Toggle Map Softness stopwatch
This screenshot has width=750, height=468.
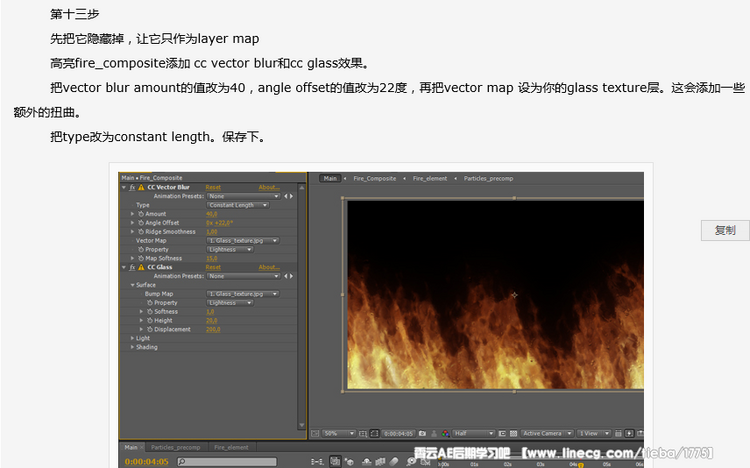coord(141,258)
